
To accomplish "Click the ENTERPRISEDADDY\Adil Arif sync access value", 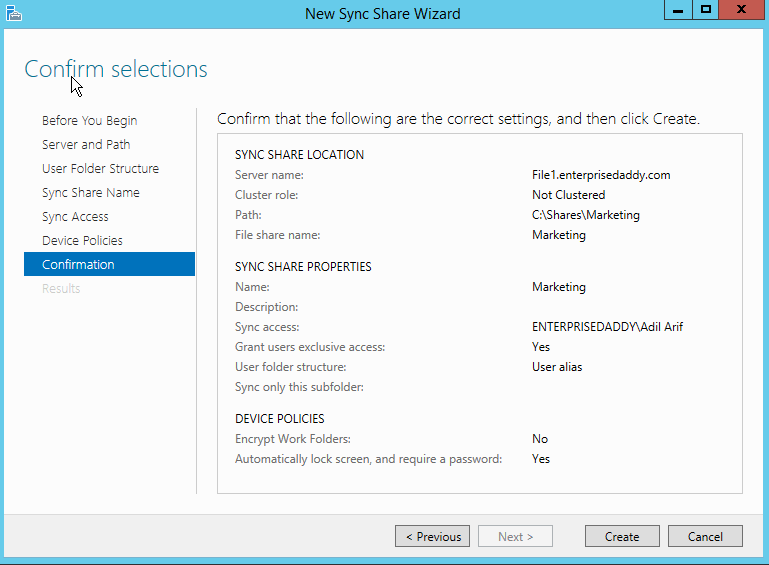I will coord(607,327).
